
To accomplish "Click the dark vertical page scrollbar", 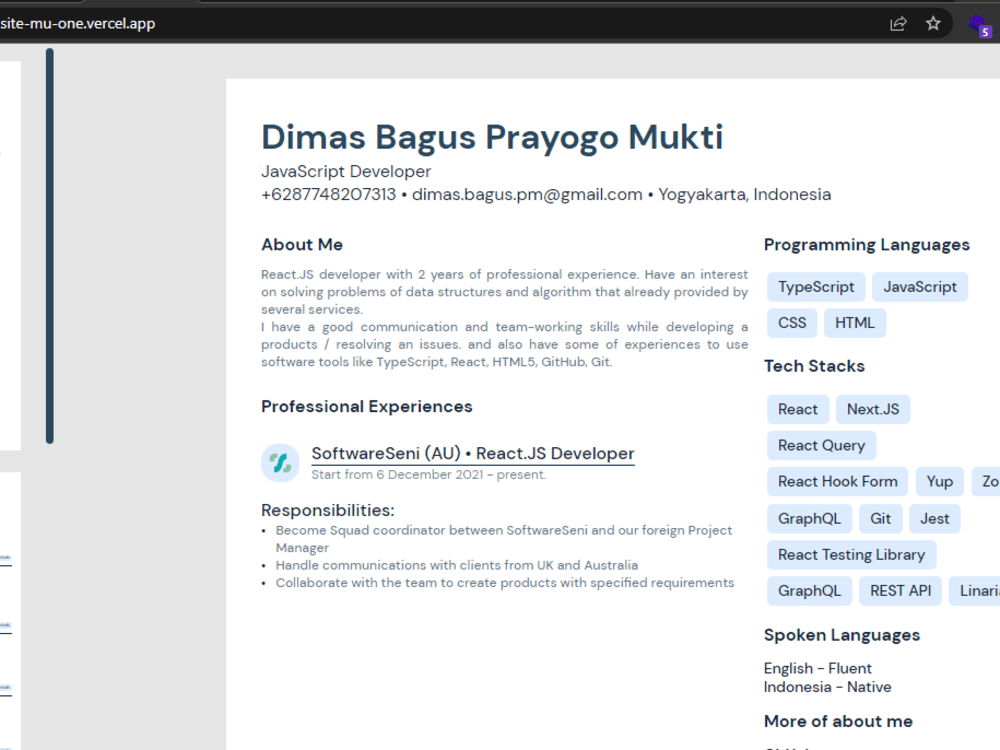I will pyautogui.click(x=48, y=250).
